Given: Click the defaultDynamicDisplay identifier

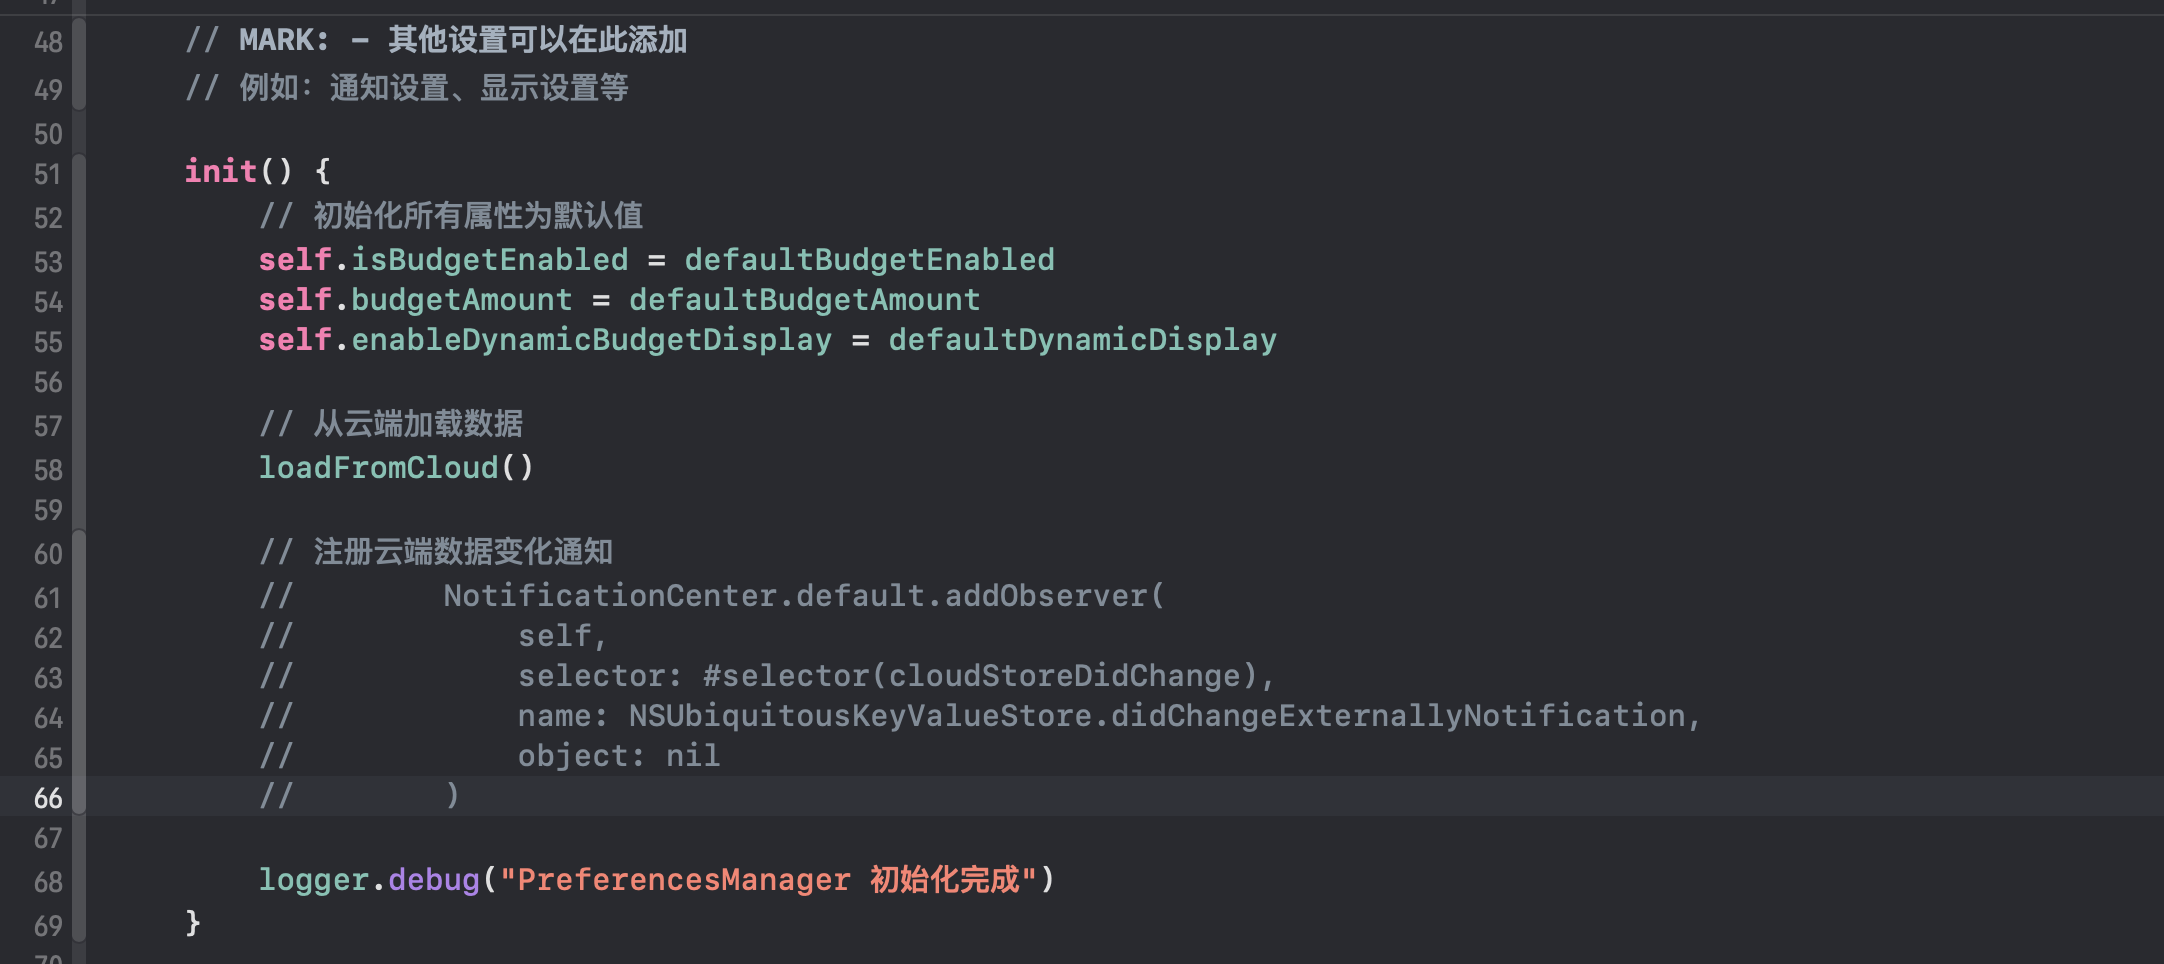Looking at the screenshot, I should click(x=1082, y=340).
